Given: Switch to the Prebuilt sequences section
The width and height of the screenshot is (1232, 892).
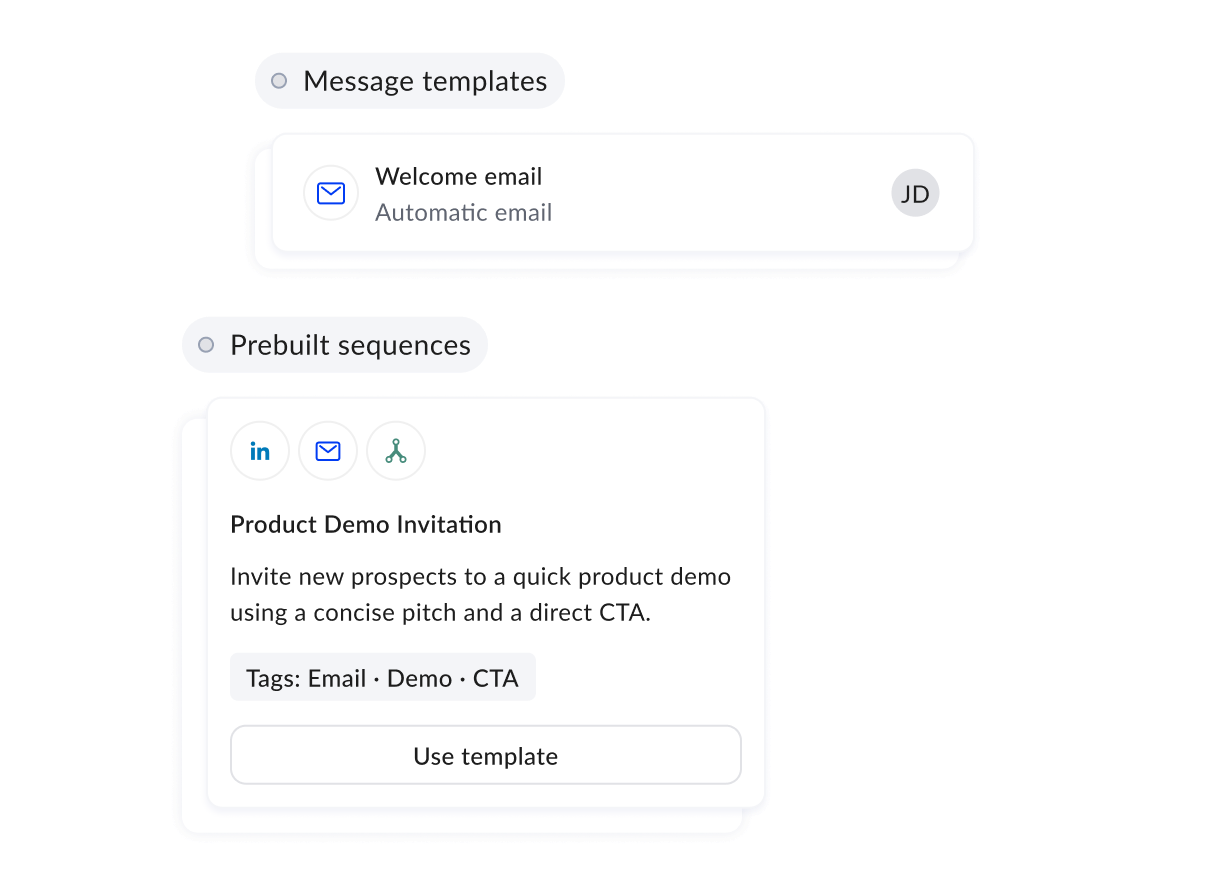Looking at the screenshot, I should coord(334,344).
